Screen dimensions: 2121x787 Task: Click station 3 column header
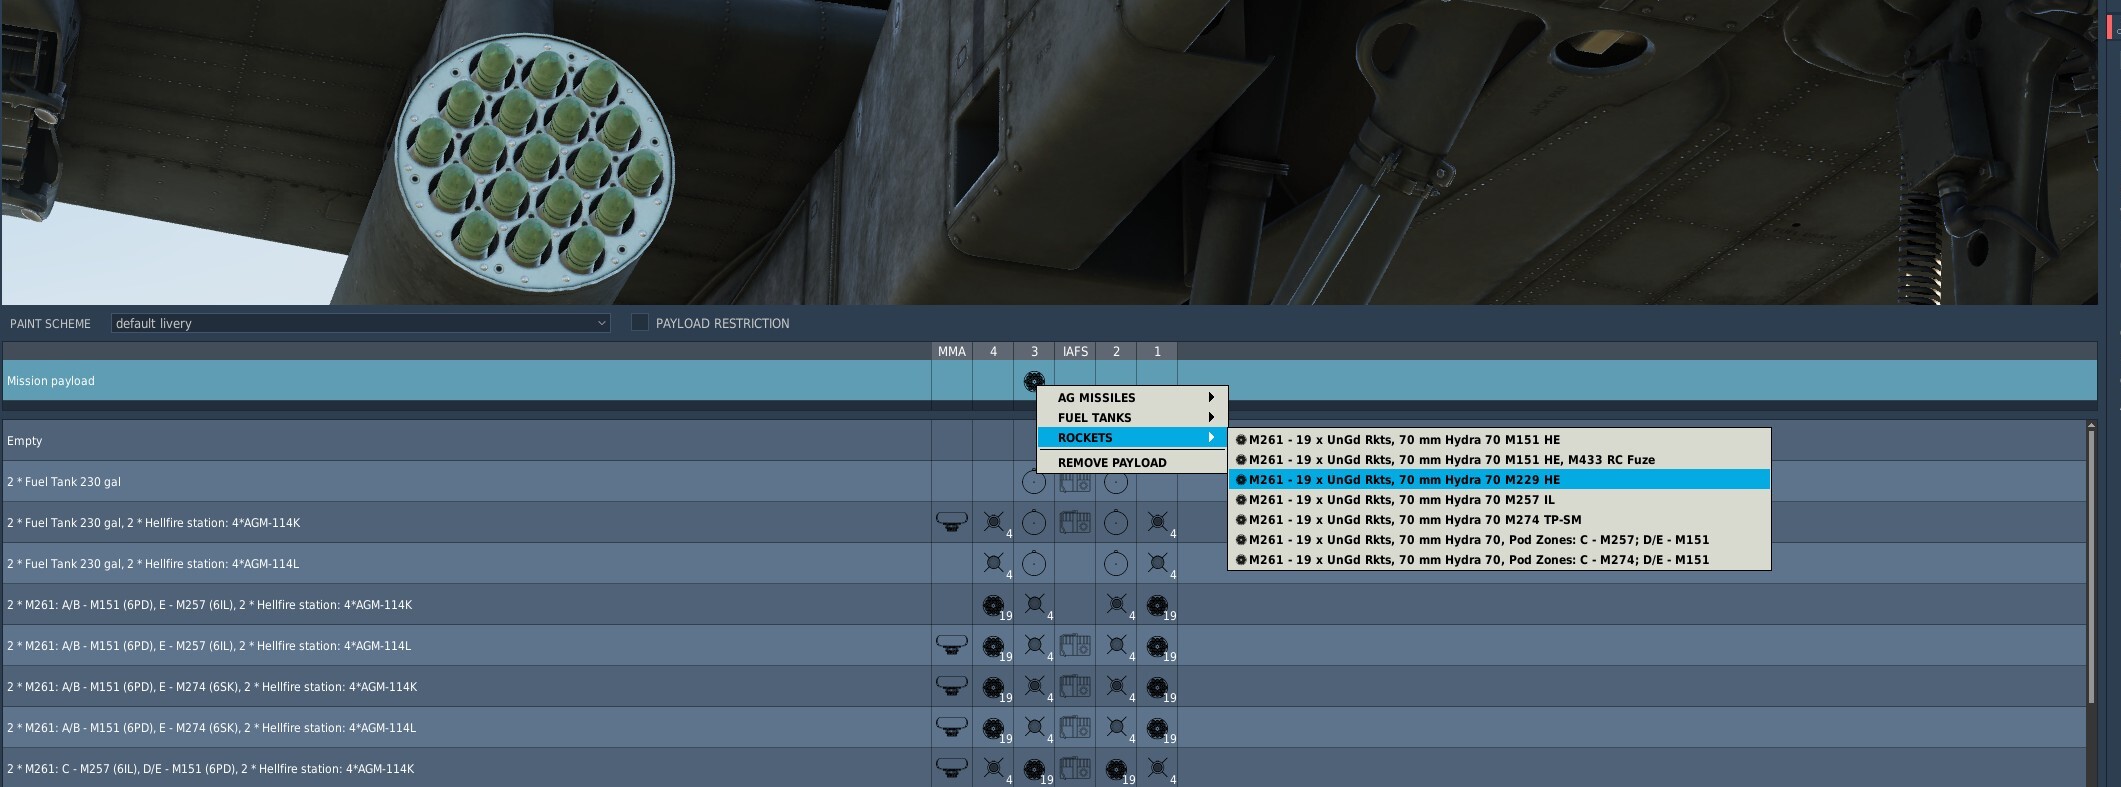(x=1034, y=351)
